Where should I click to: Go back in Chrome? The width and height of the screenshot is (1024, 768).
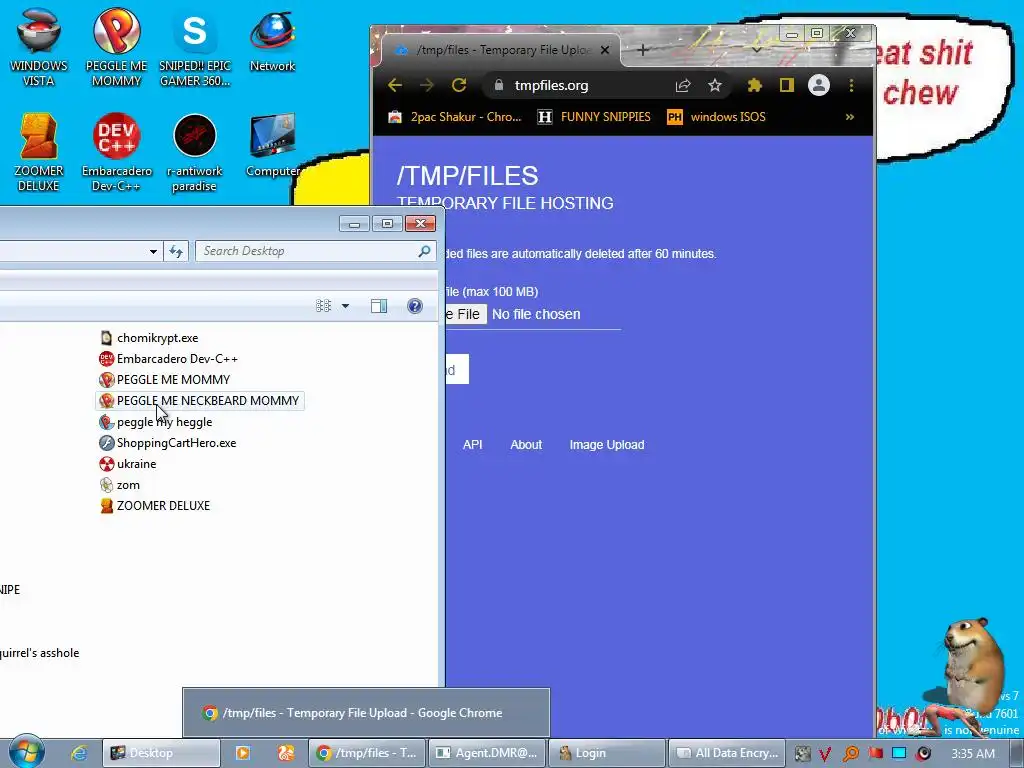(395, 86)
